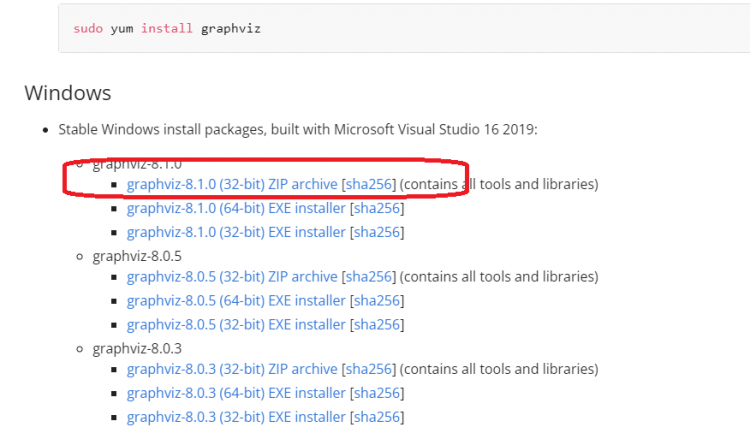750x433 pixels.
Task: Open sha256 link for 8.0.5 ZIP archive
Action: [x=369, y=277]
